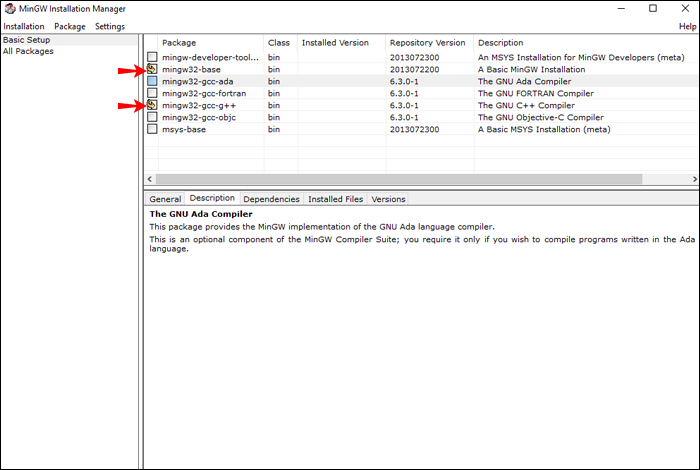Viewport: 700px width, 470px height.
Task: Select the mingw-developer-tool... package name
Action: click(210, 58)
